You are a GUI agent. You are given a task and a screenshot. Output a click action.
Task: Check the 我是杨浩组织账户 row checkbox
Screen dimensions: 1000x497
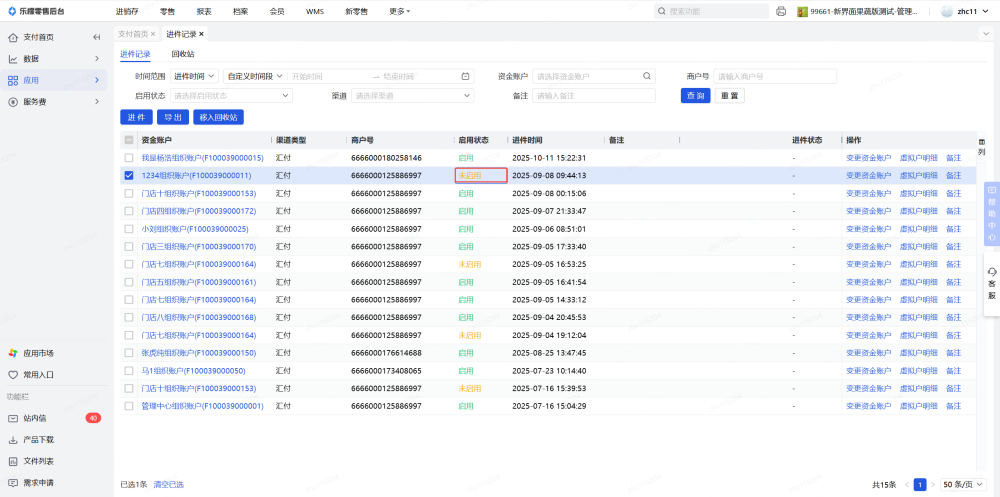128,158
